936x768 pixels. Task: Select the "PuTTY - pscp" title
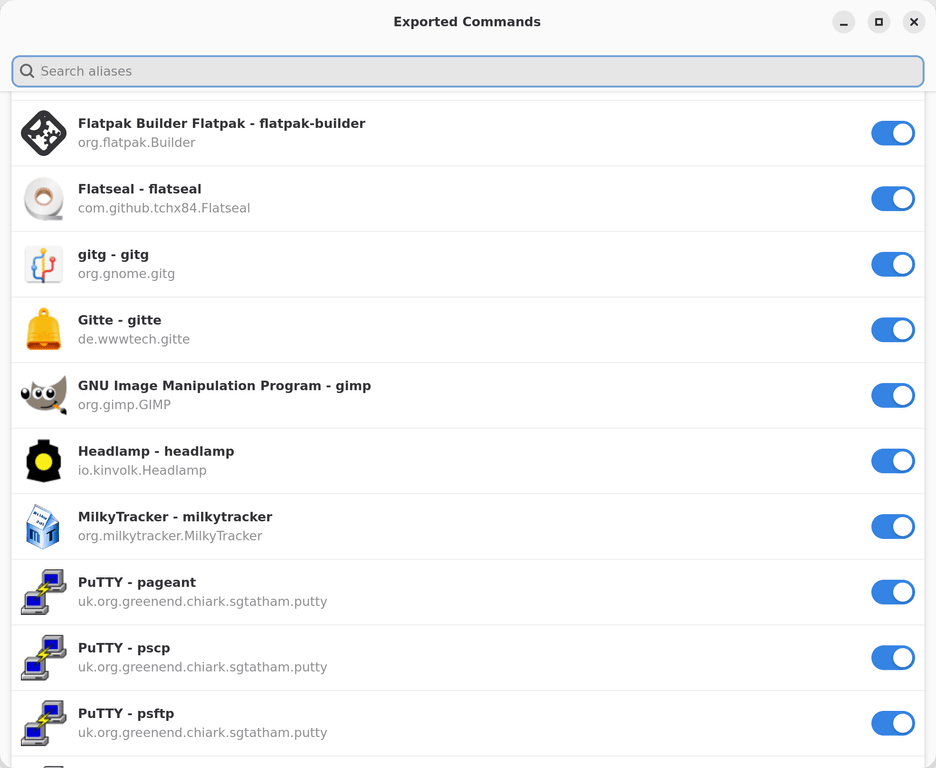coord(124,648)
